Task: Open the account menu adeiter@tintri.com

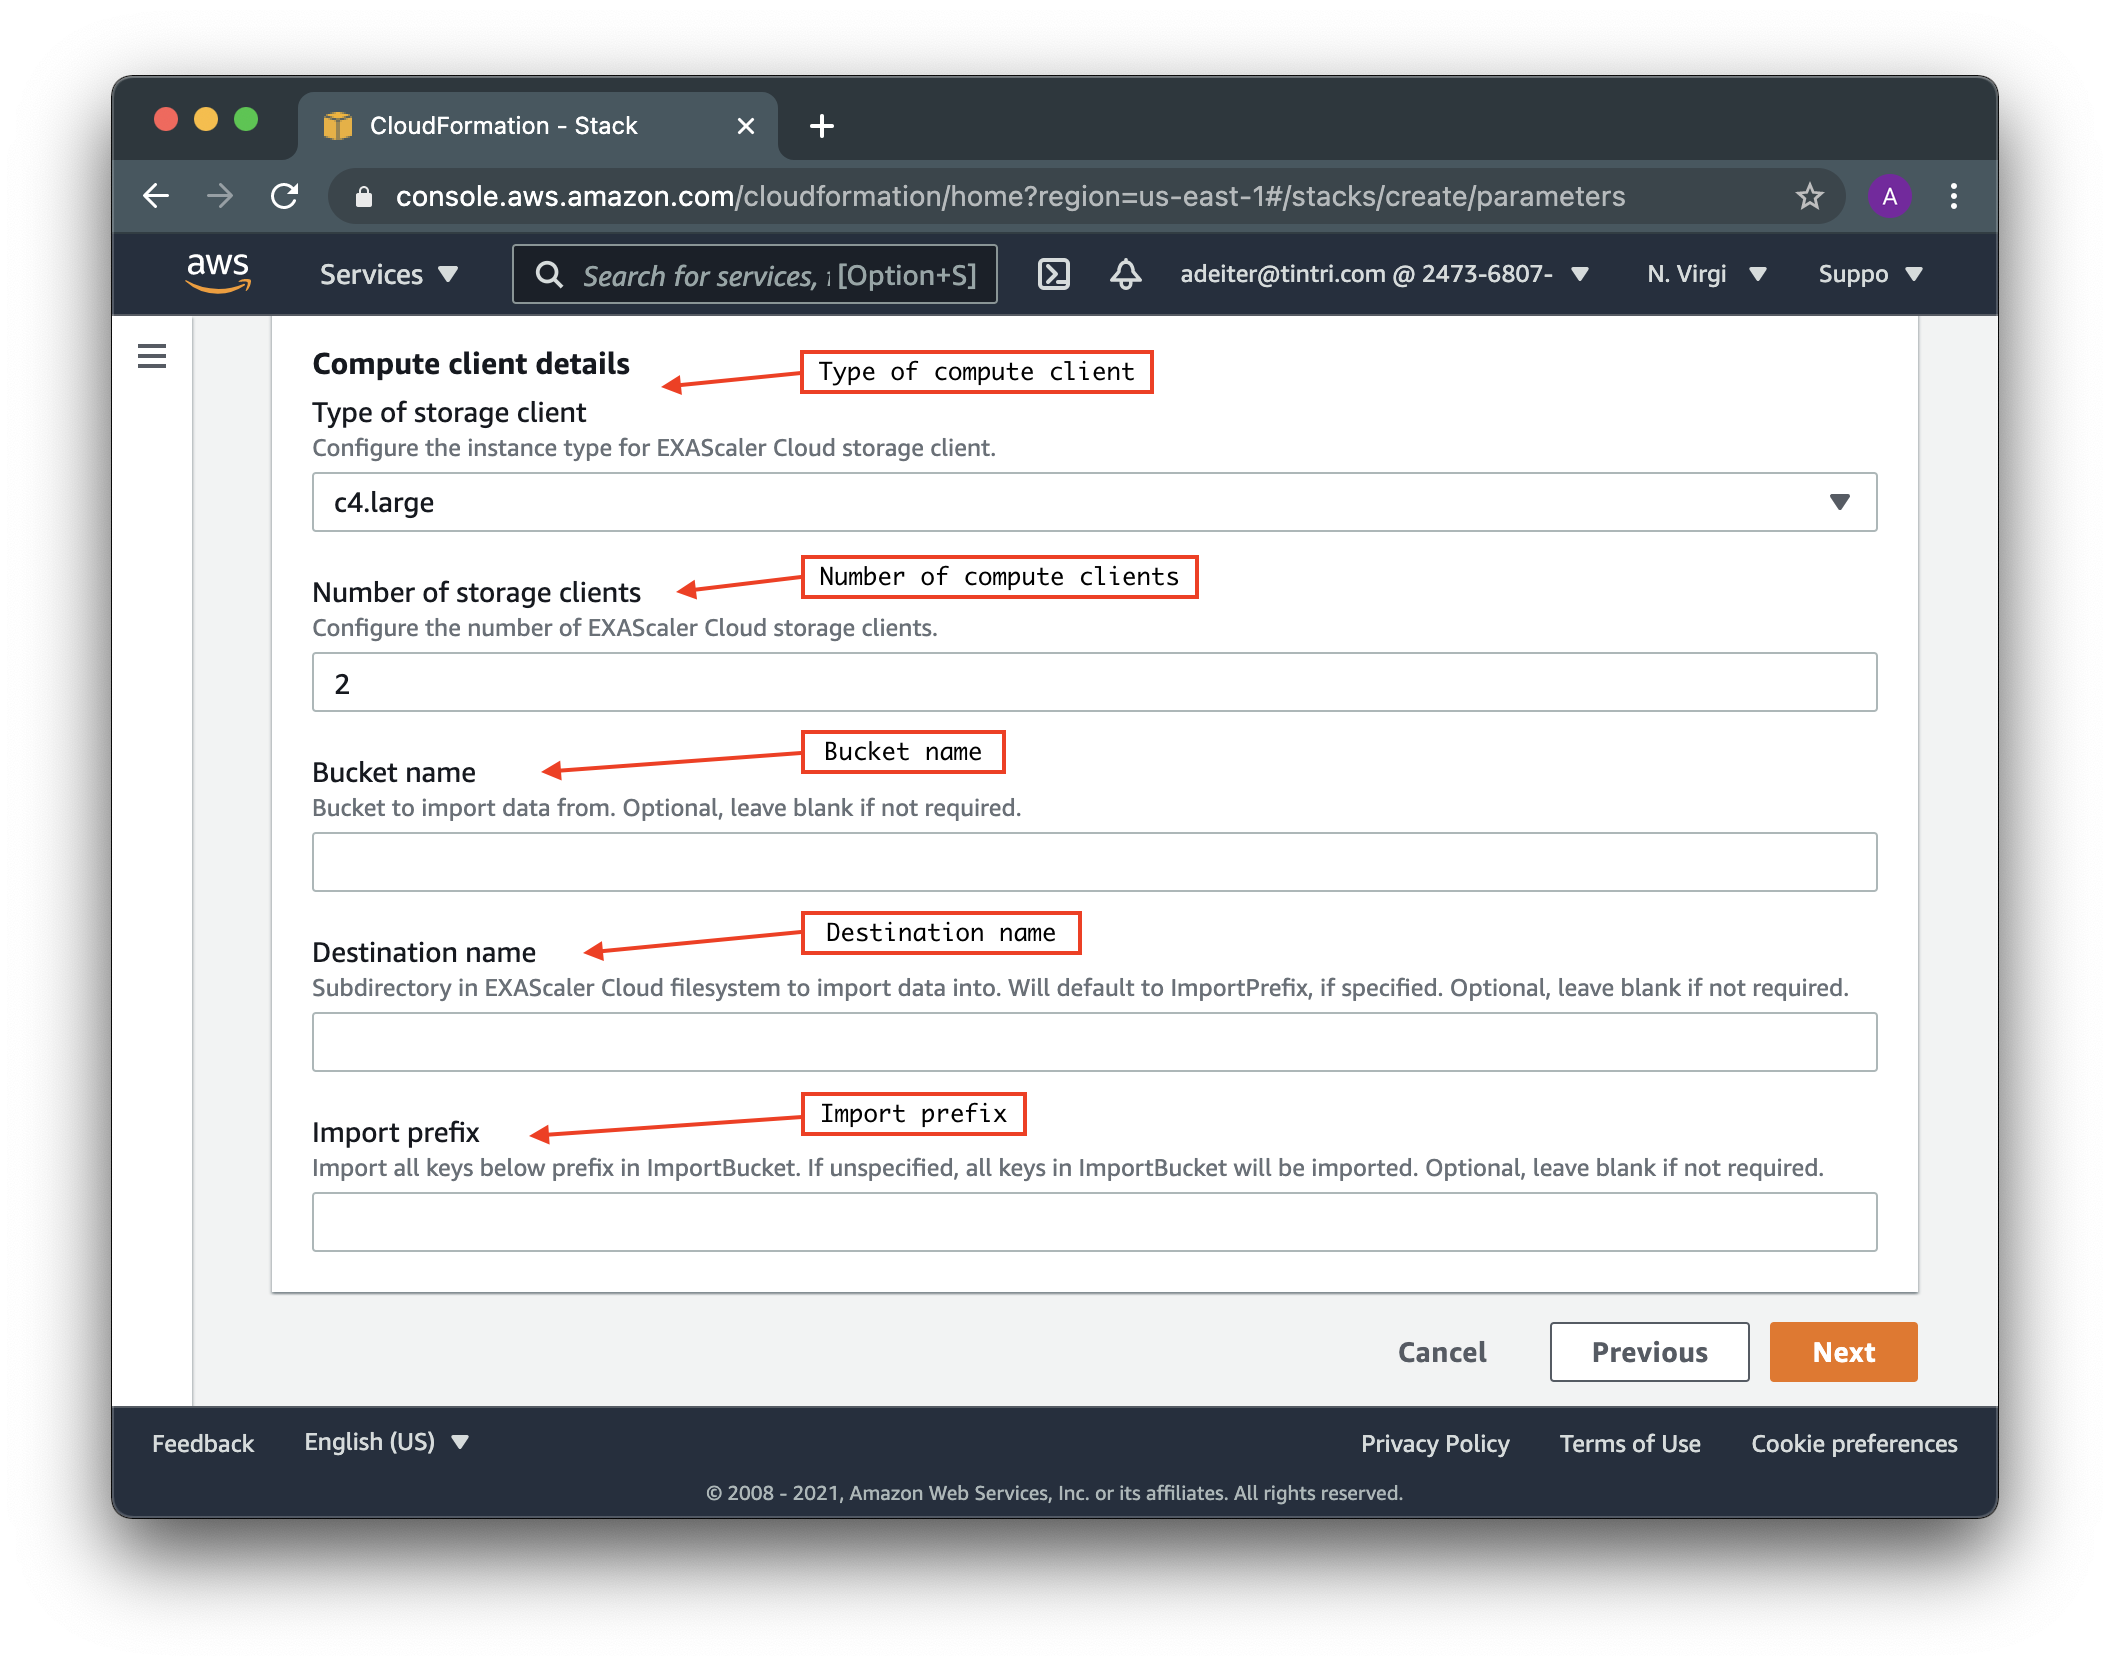Action: click(x=1384, y=274)
